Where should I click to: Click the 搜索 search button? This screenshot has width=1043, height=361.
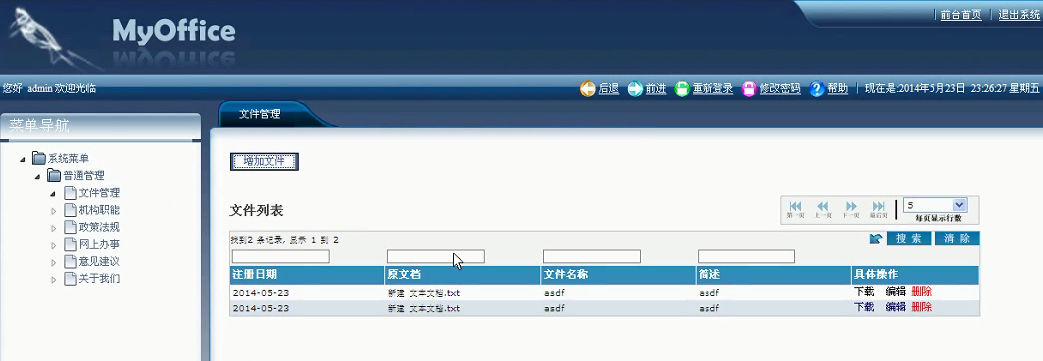908,239
